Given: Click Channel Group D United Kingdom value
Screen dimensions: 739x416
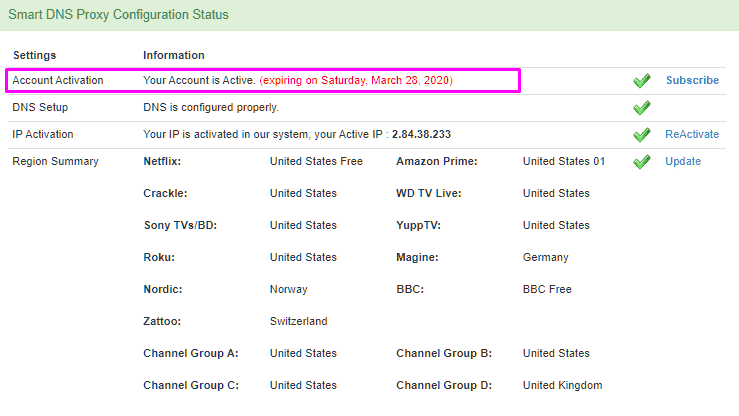Looking at the screenshot, I should tap(562, 385).
